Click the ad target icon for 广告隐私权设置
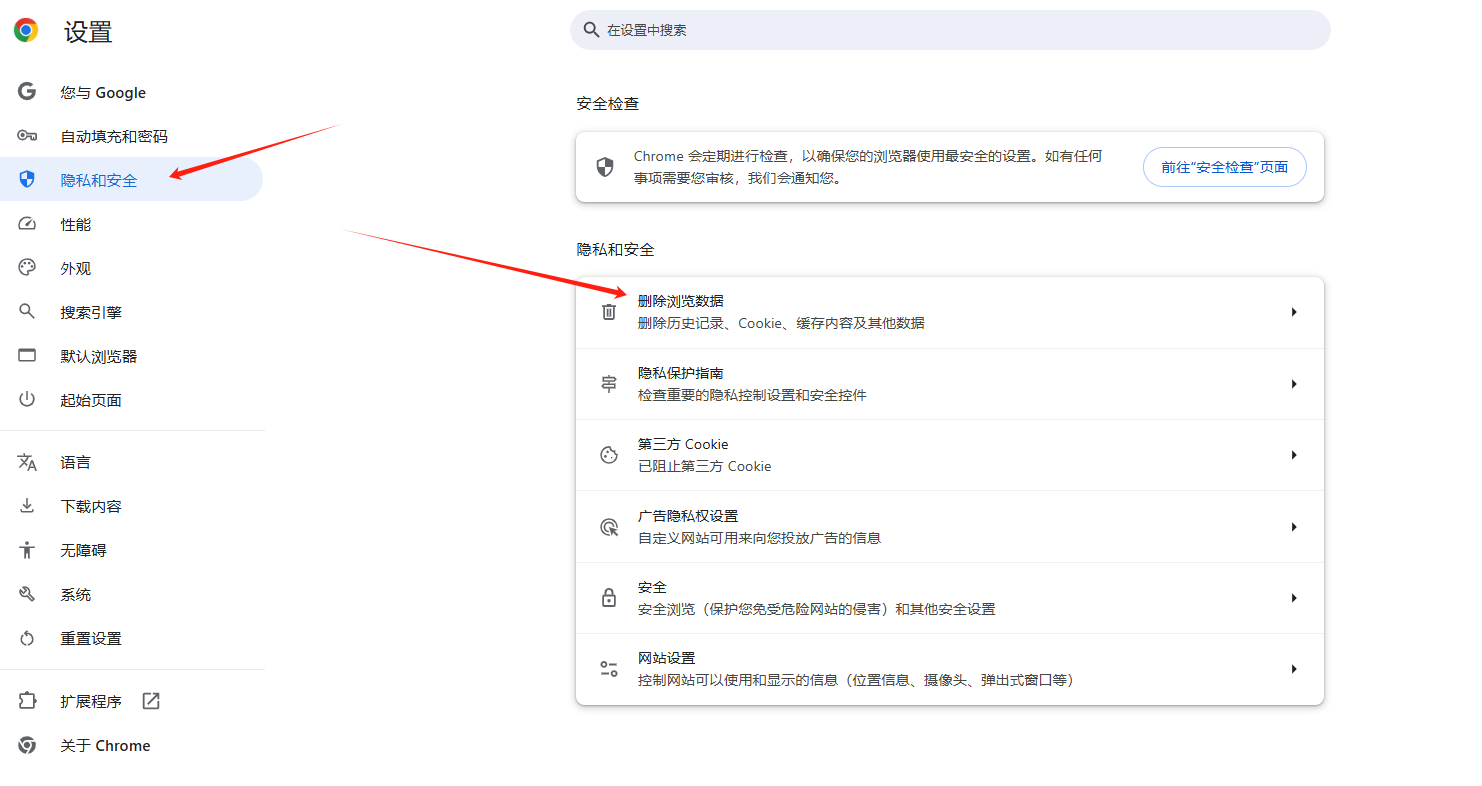The height and width of the screenshot is (786, 1482). point(609,527)
